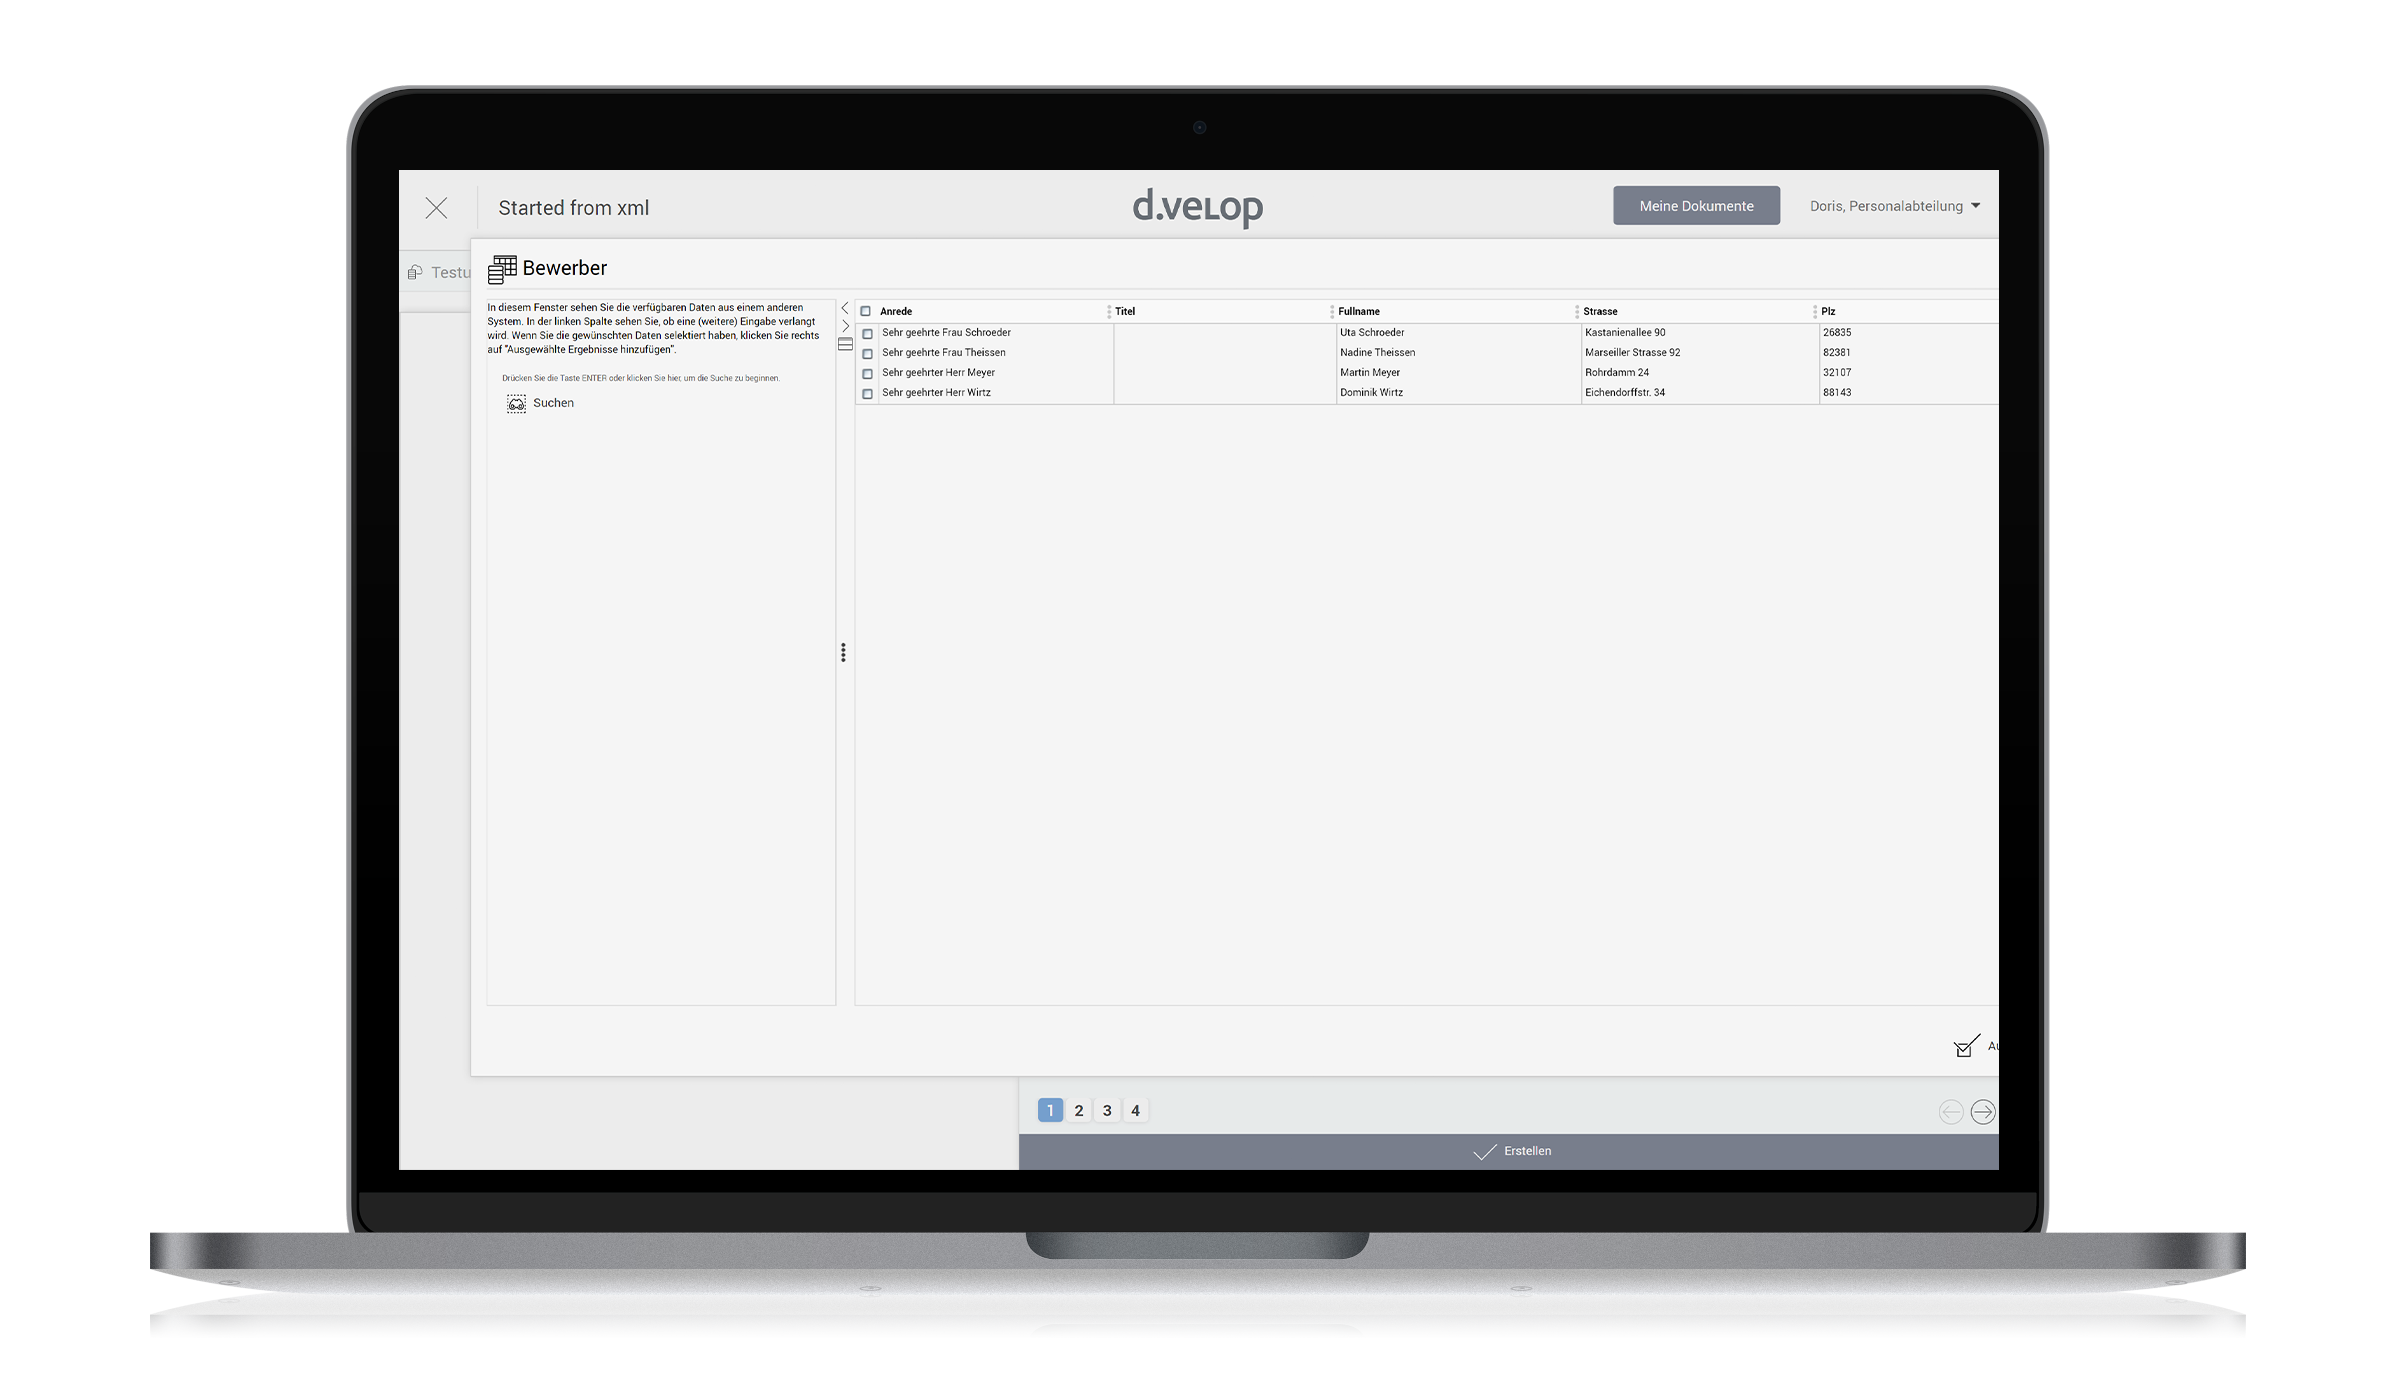Select the postal code 82381
This screenshot has width=2395, height=1377.
[1837, 353]
